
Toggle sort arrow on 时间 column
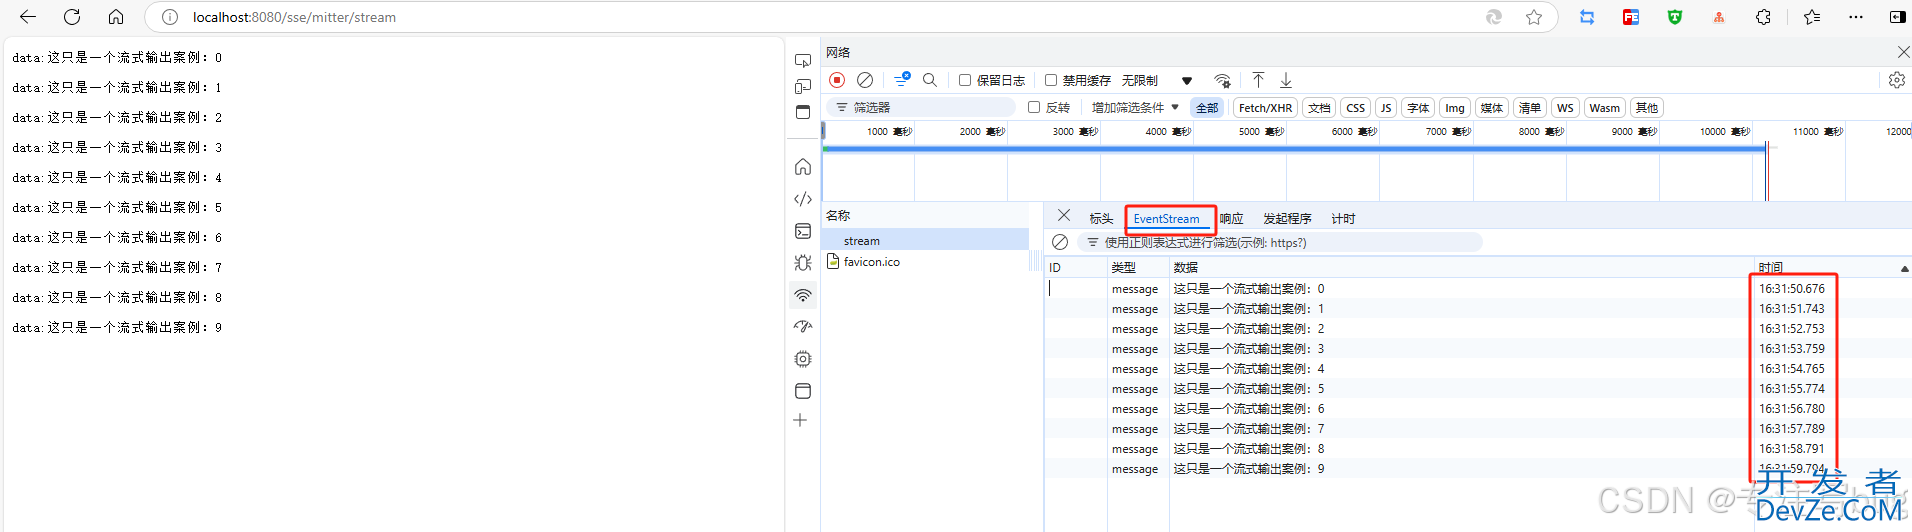click(1904, 268)
